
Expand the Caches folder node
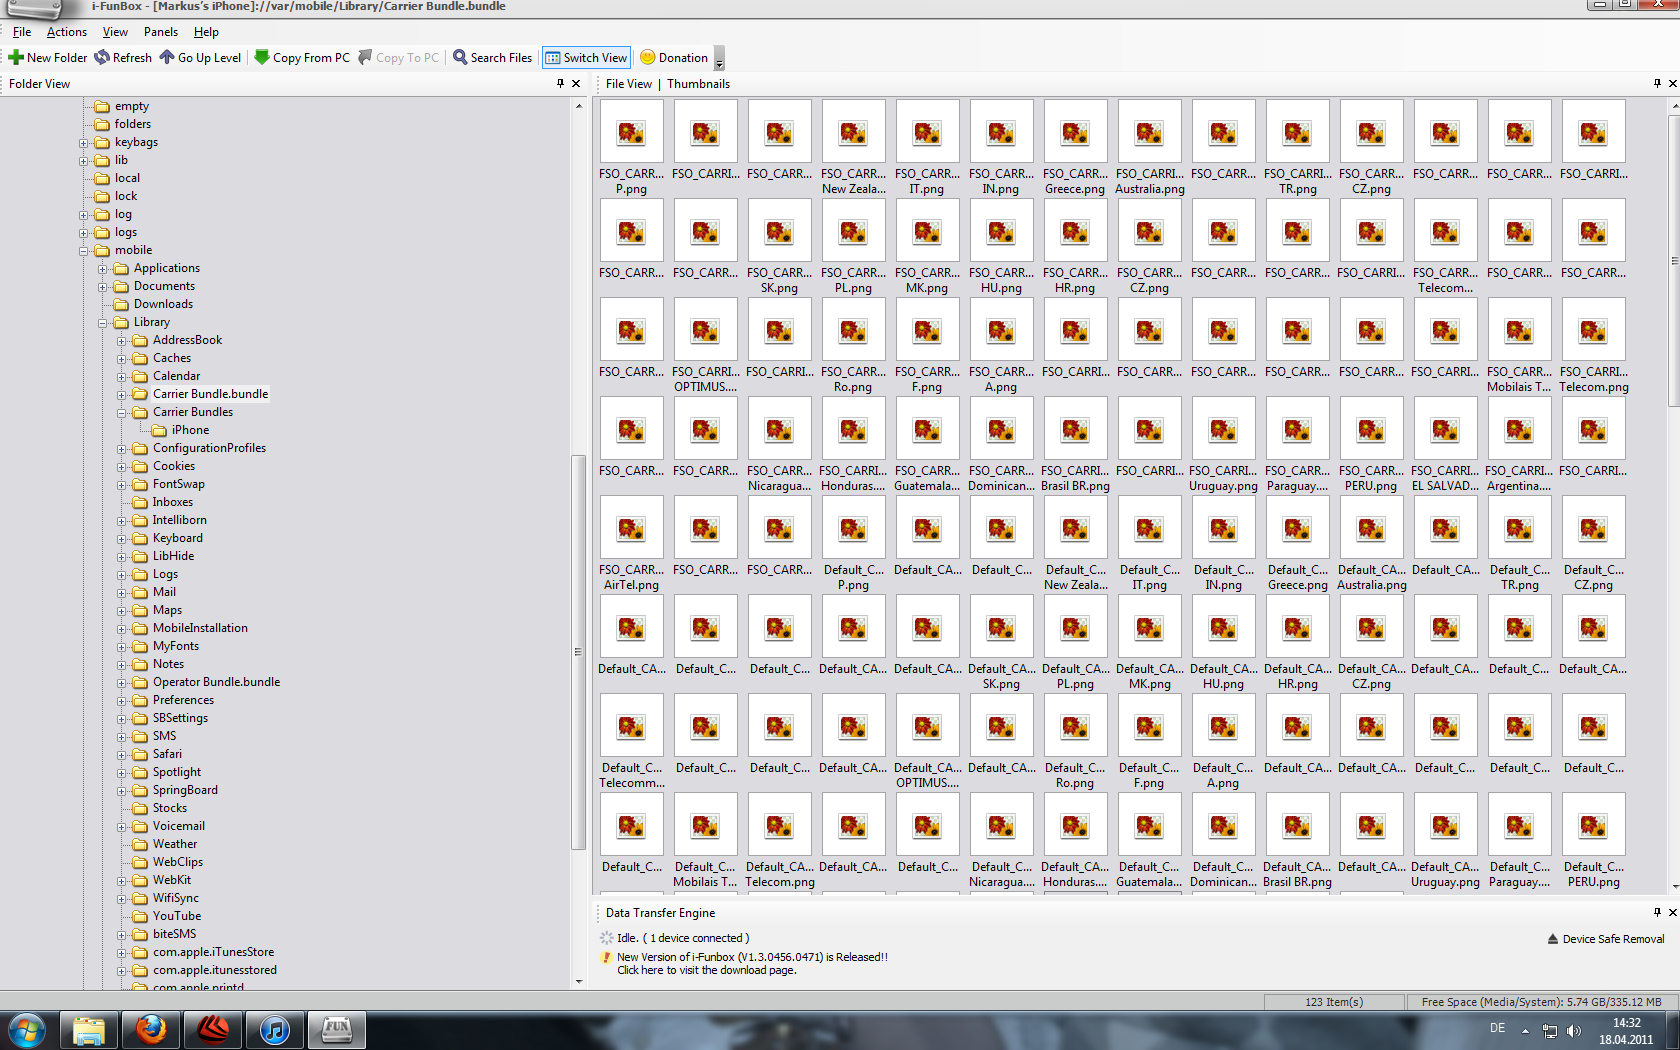[122, 359]
